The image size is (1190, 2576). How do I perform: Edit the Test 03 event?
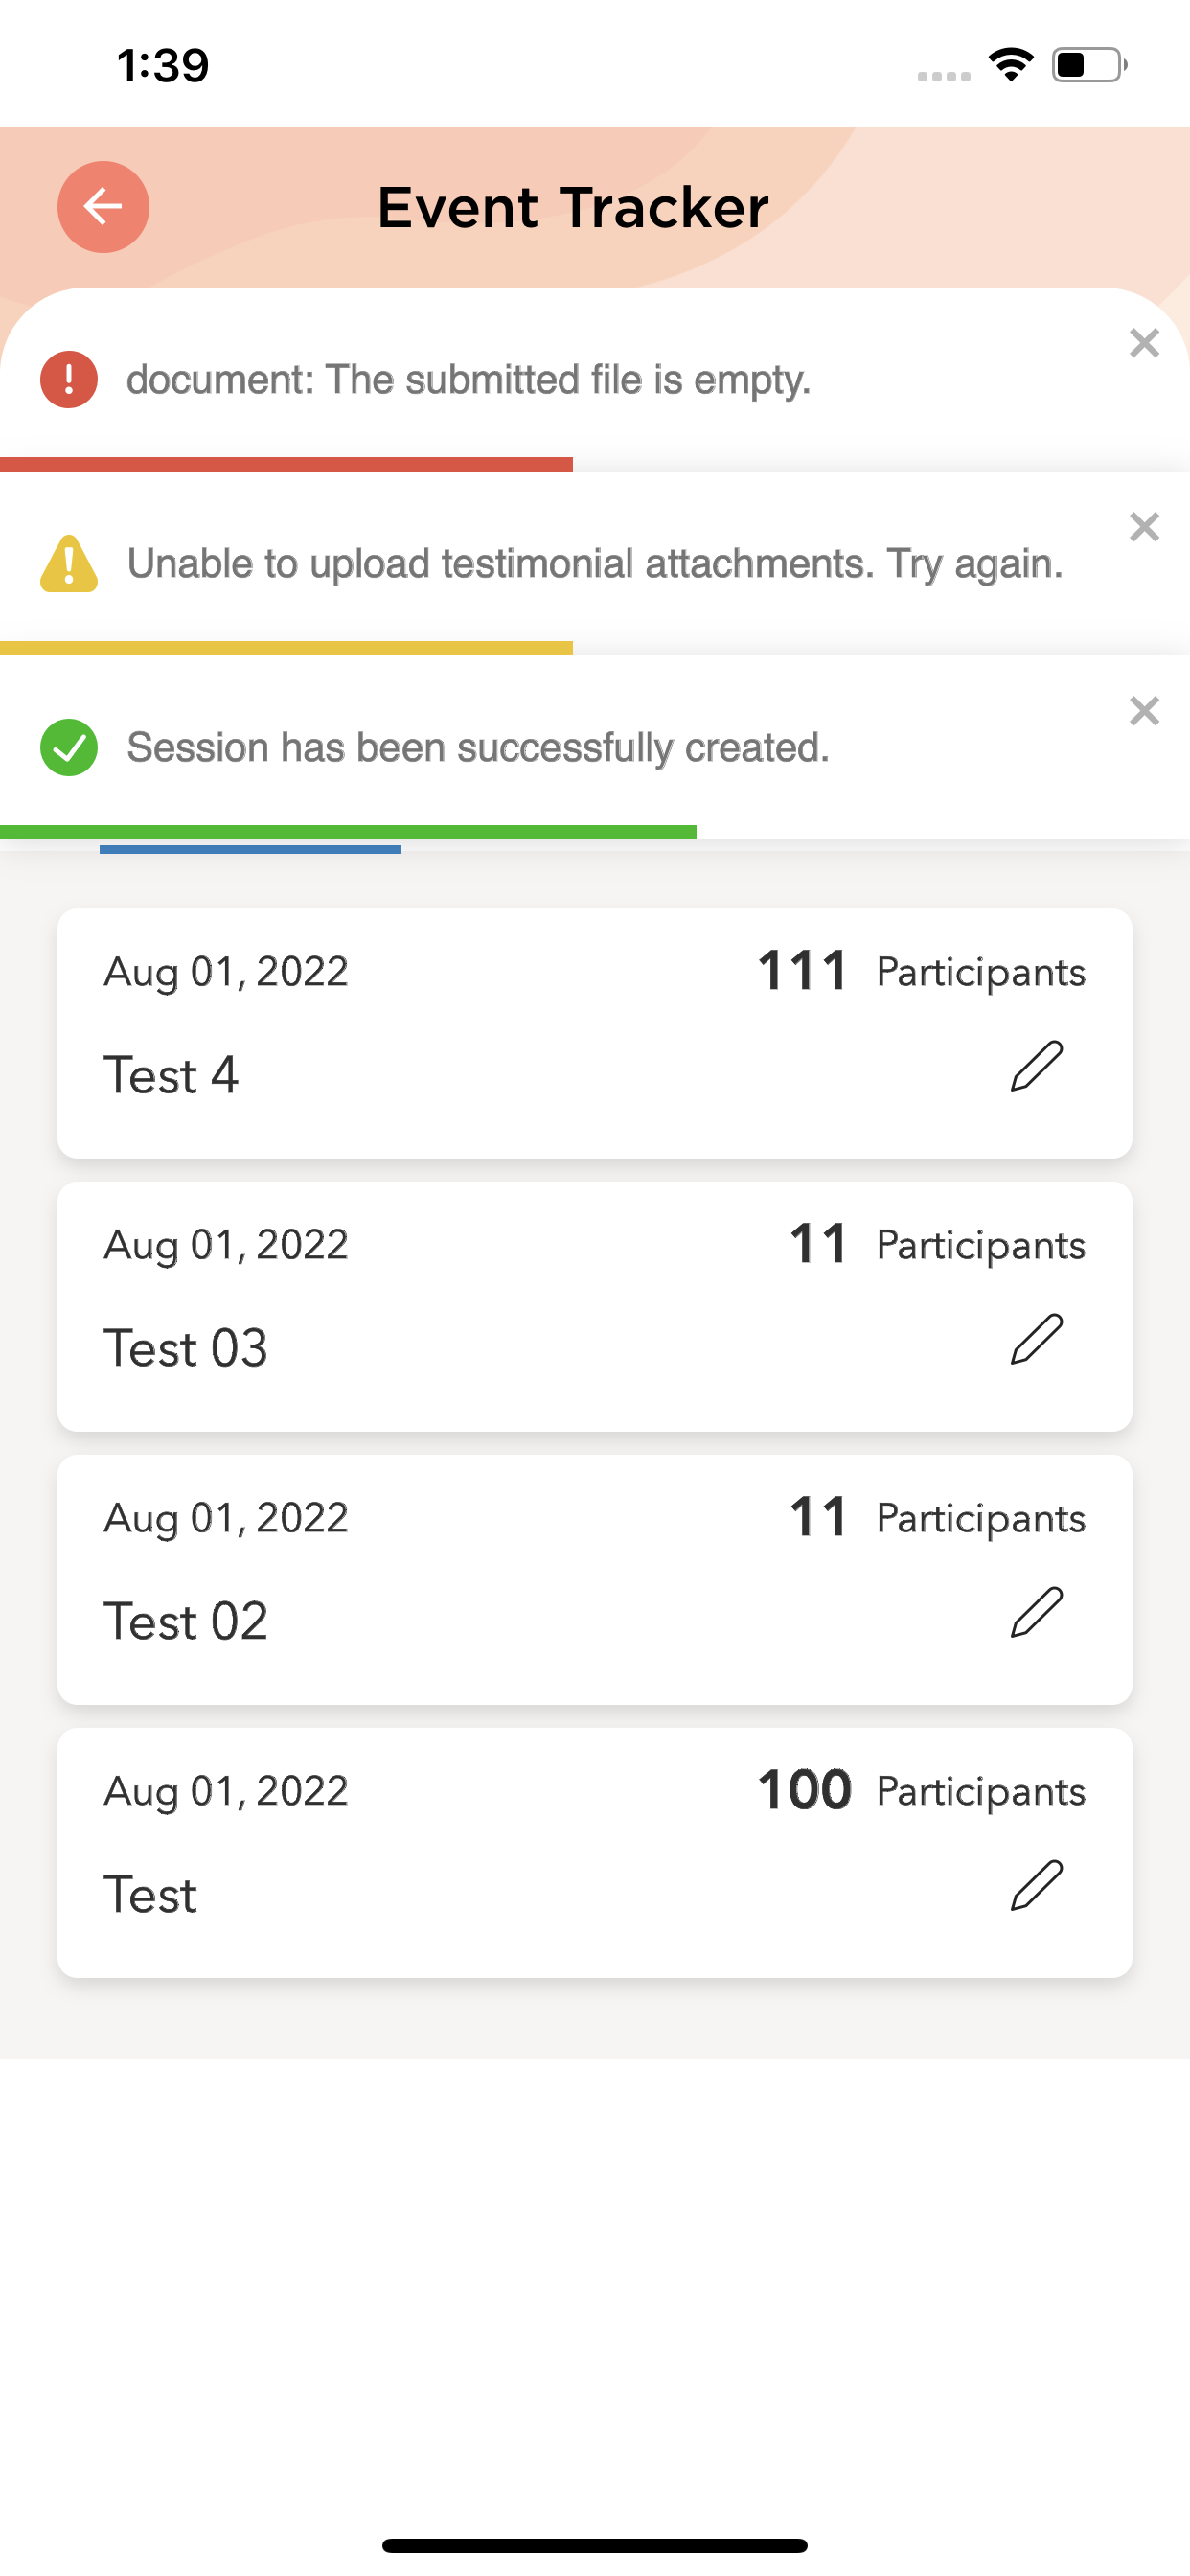1036,1339
